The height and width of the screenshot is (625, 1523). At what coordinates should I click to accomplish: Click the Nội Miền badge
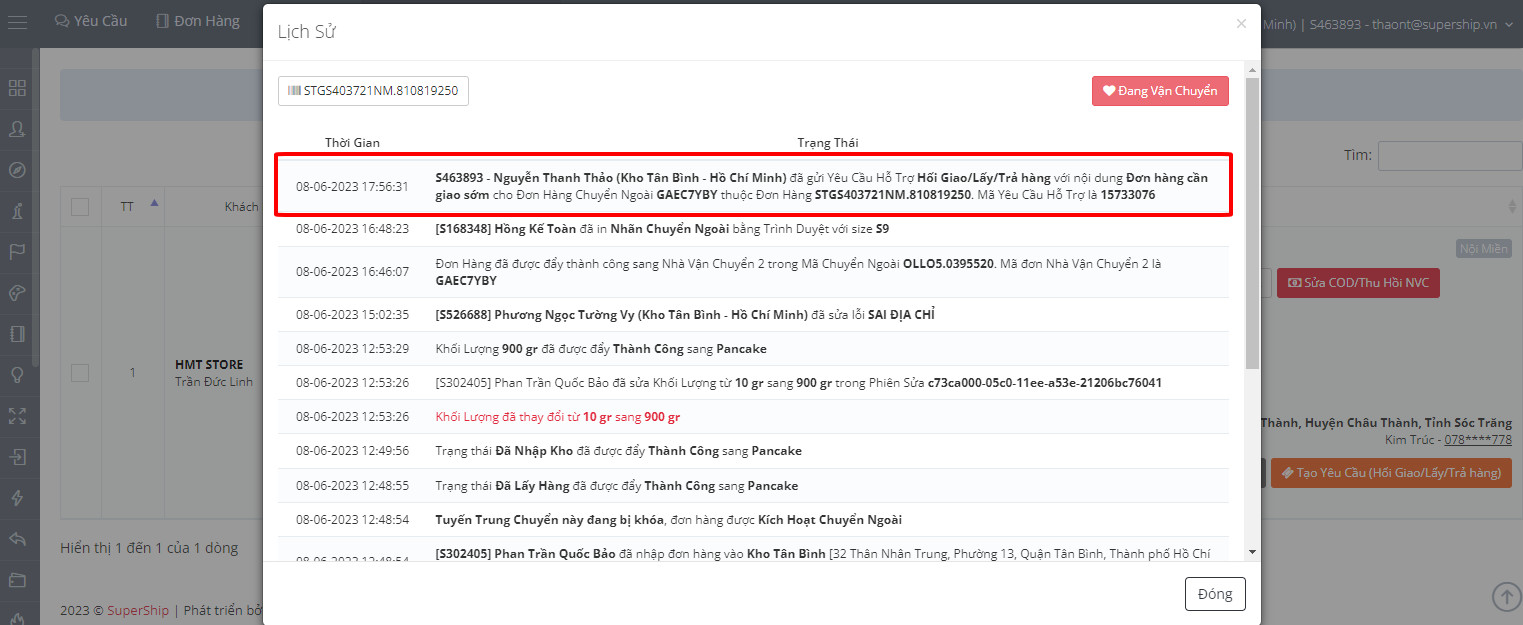[x=1484, y=249]
